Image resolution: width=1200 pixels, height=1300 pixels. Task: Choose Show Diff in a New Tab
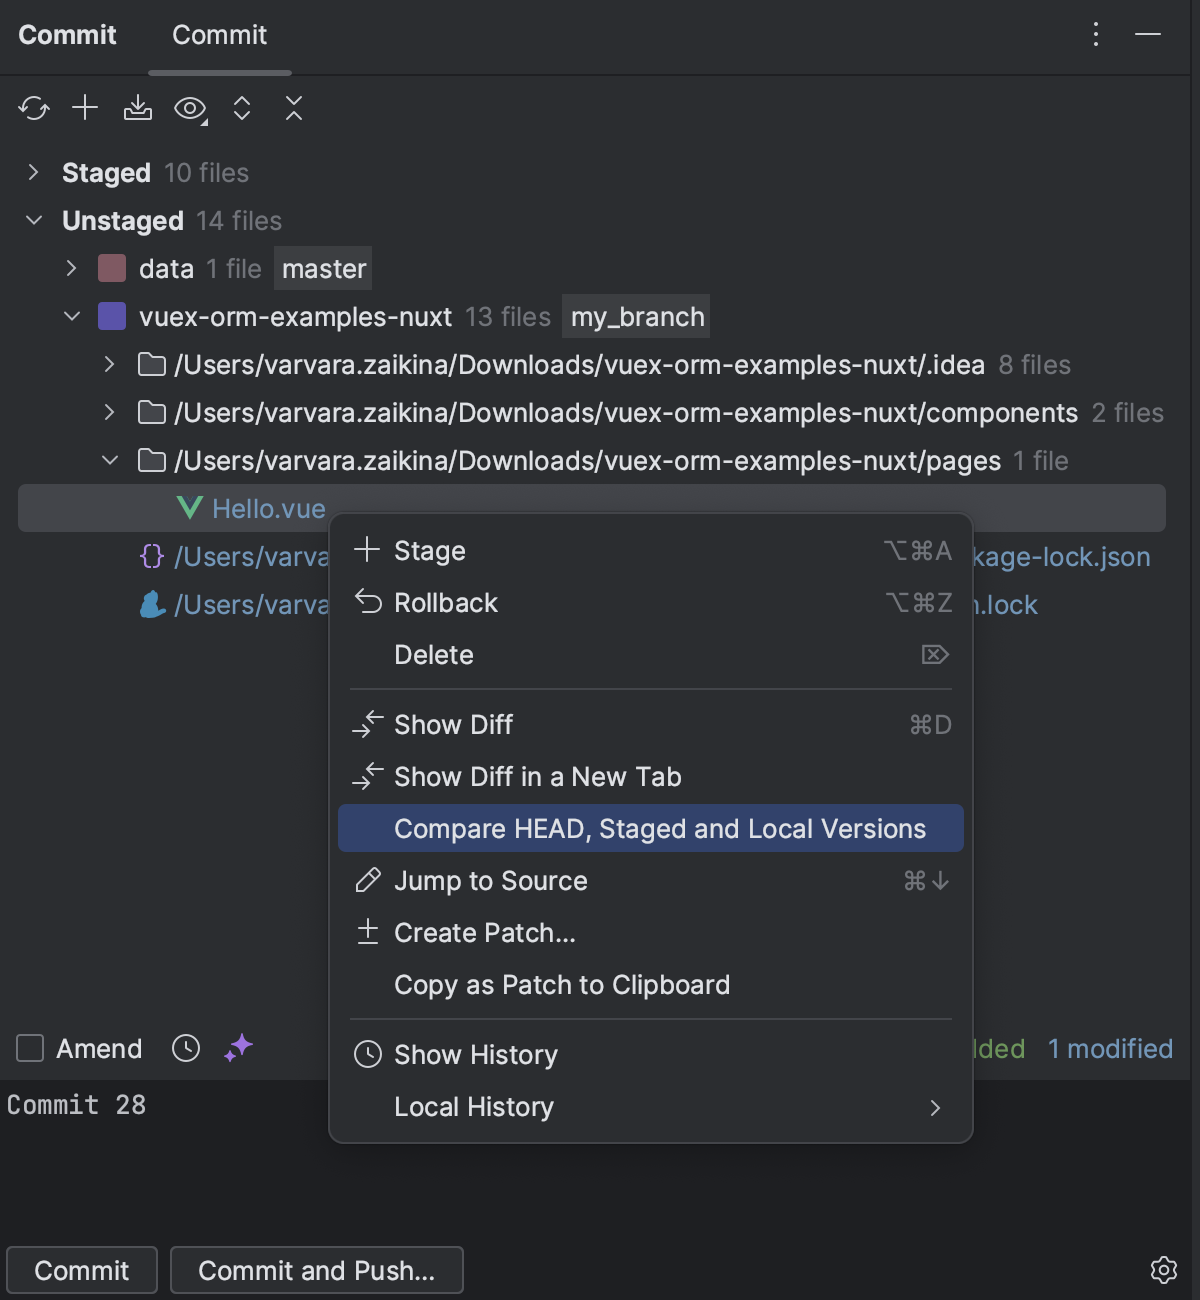point(538,776)
